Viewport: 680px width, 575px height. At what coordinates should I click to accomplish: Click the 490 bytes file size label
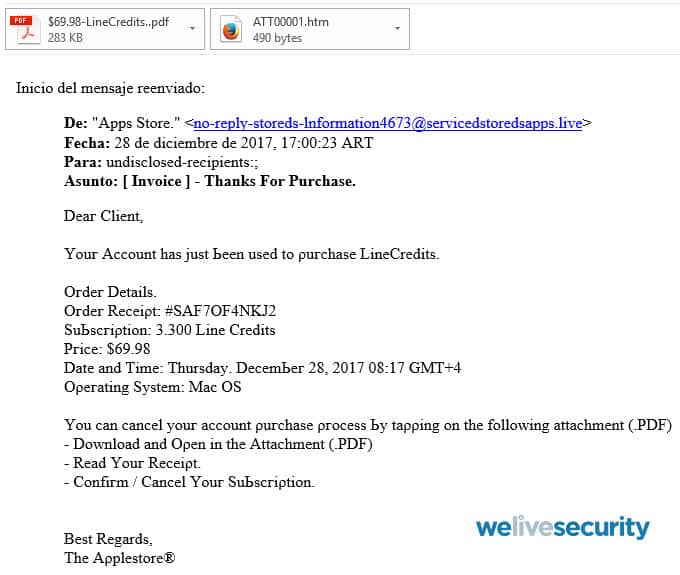coord(277,38)
